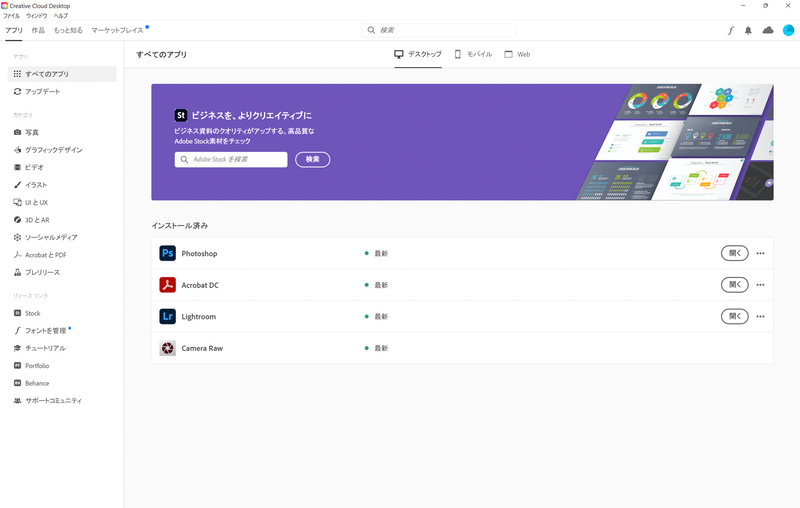800x508 pixels.
Task: Switch to the マーケットプレイス tab
Action: [117, 30]
